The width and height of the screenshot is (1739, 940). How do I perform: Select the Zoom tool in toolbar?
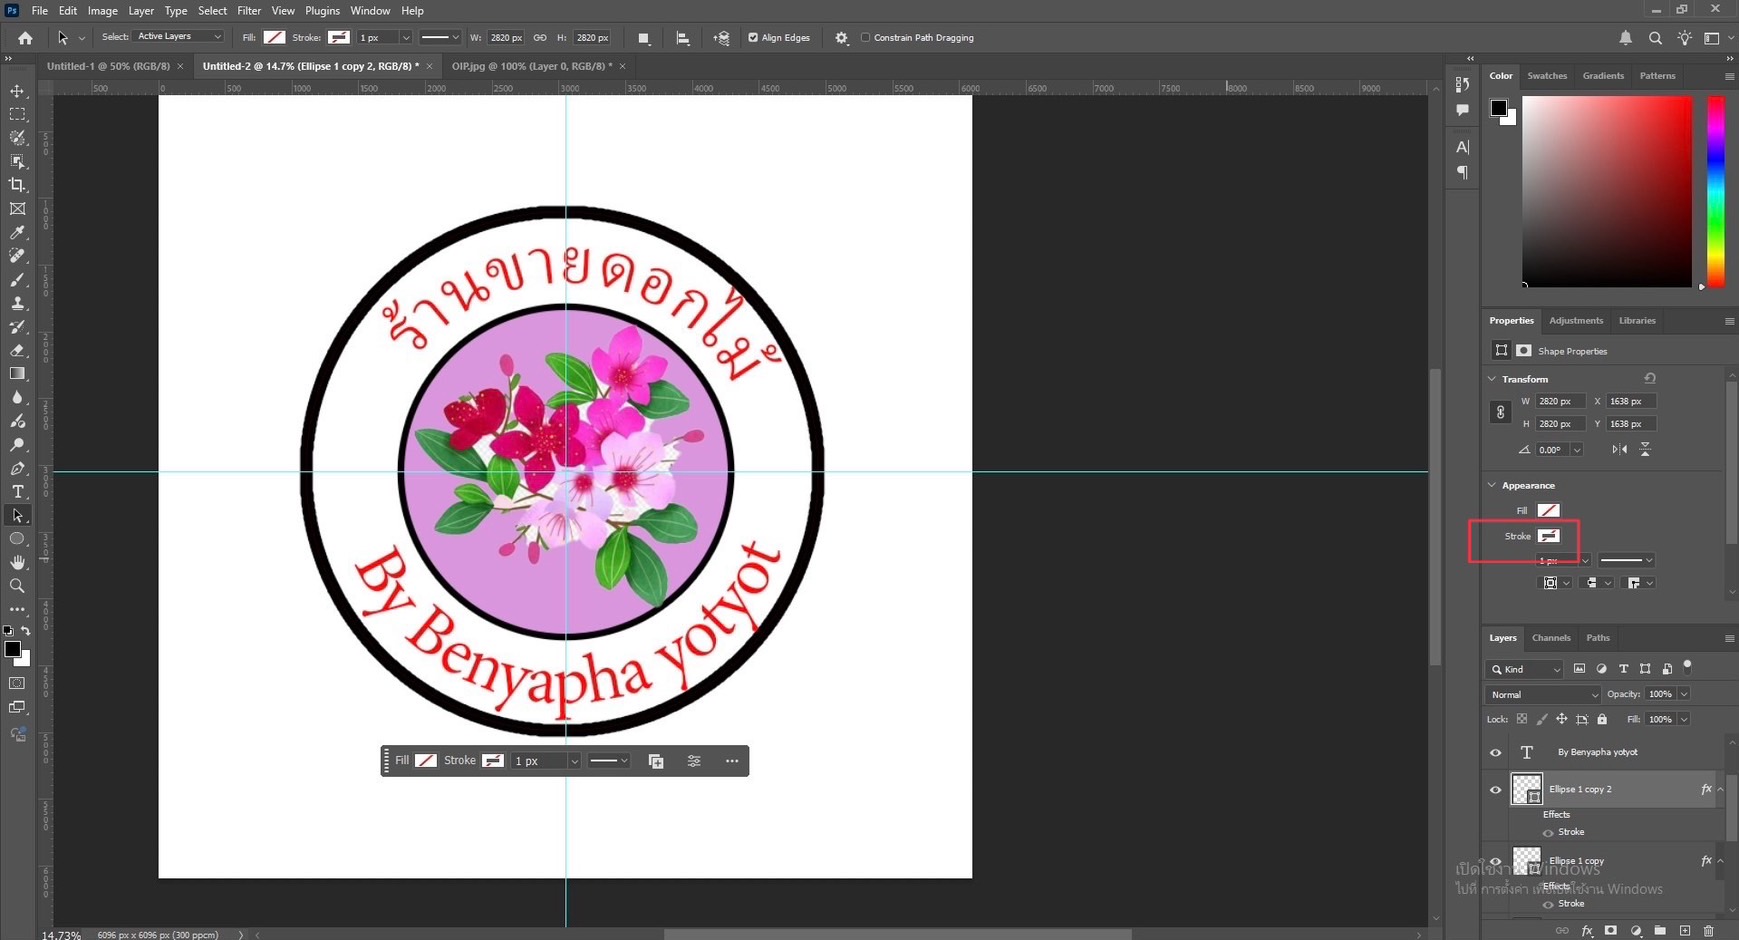[17, 586]
